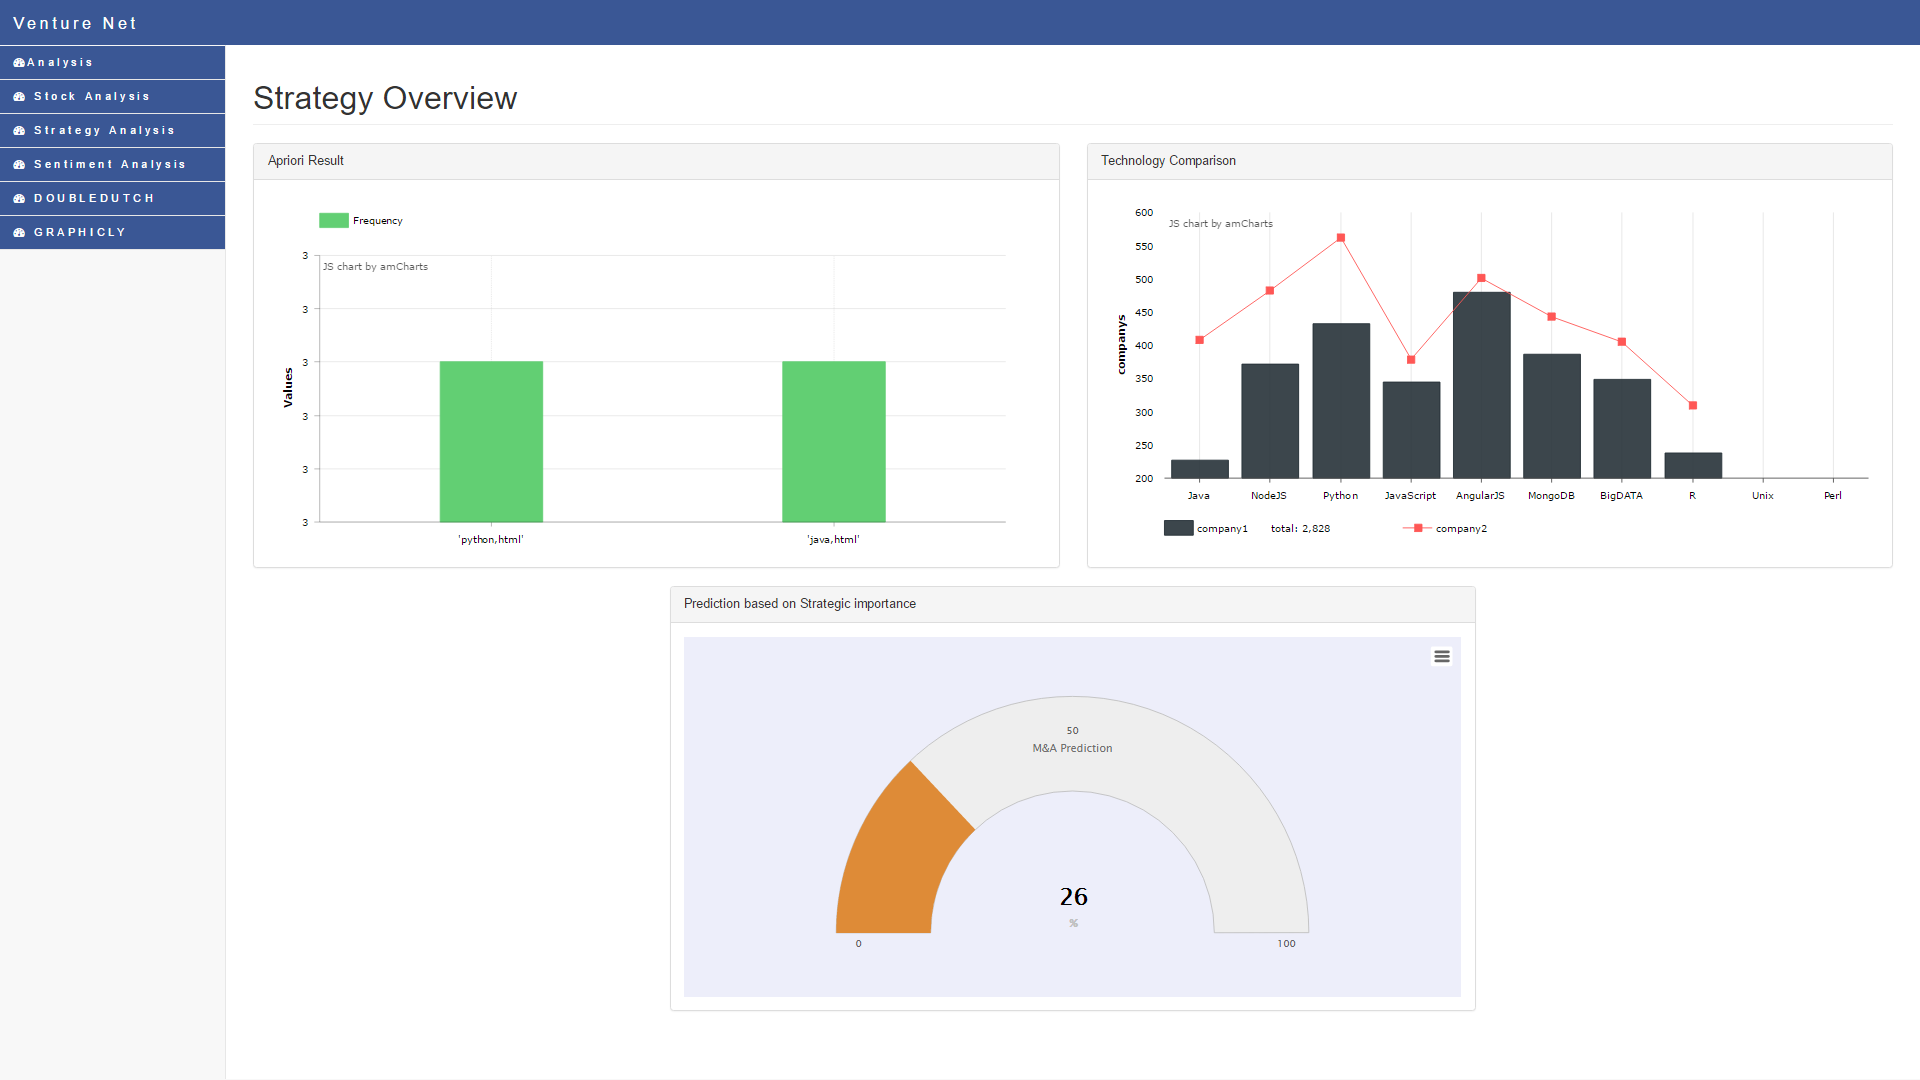Toggle the green Frequency legend marker

[333, 221]
